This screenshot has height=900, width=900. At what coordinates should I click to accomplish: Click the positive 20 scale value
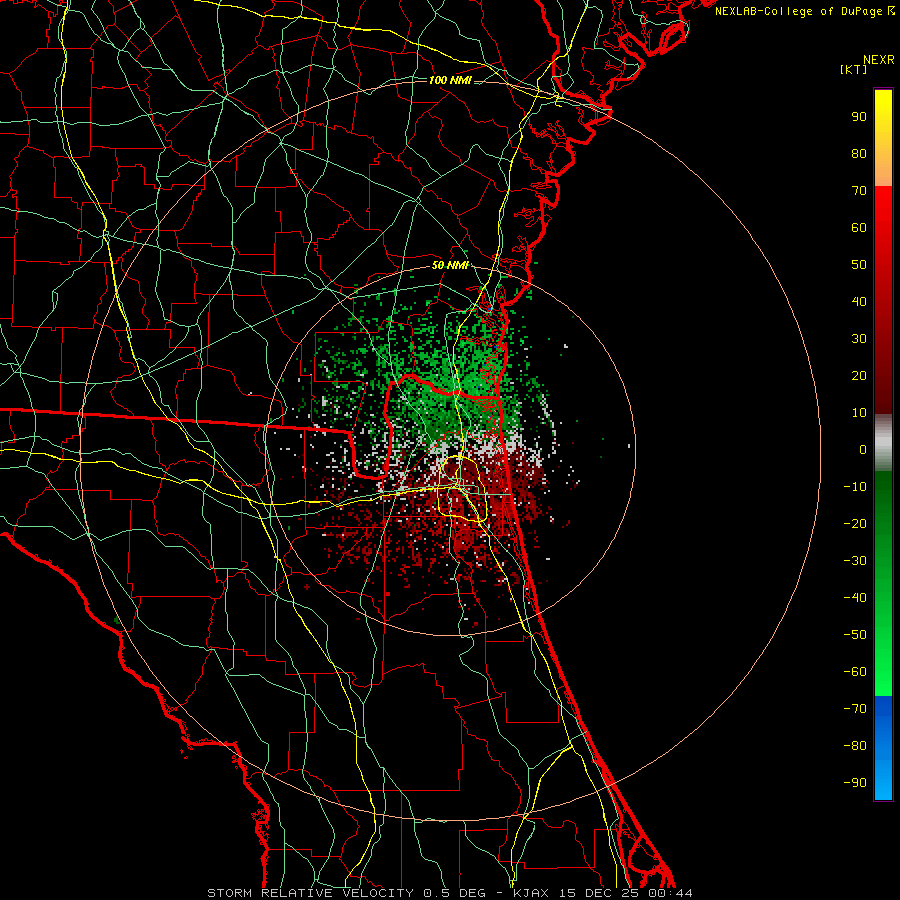click(x=859, y=375)
